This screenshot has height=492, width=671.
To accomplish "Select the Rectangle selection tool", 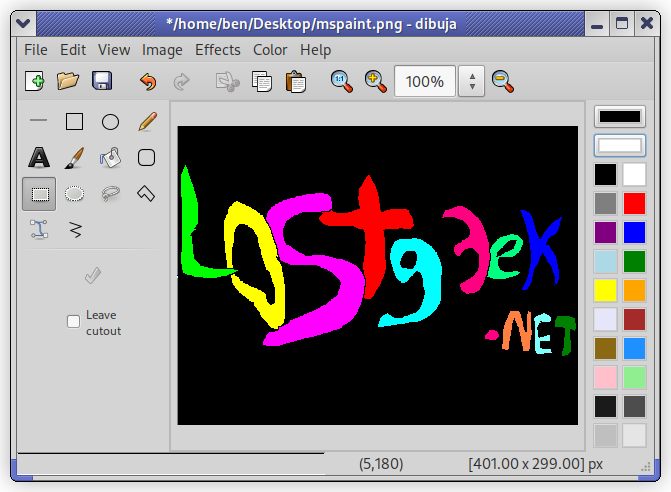I will (x=39, y=194).
